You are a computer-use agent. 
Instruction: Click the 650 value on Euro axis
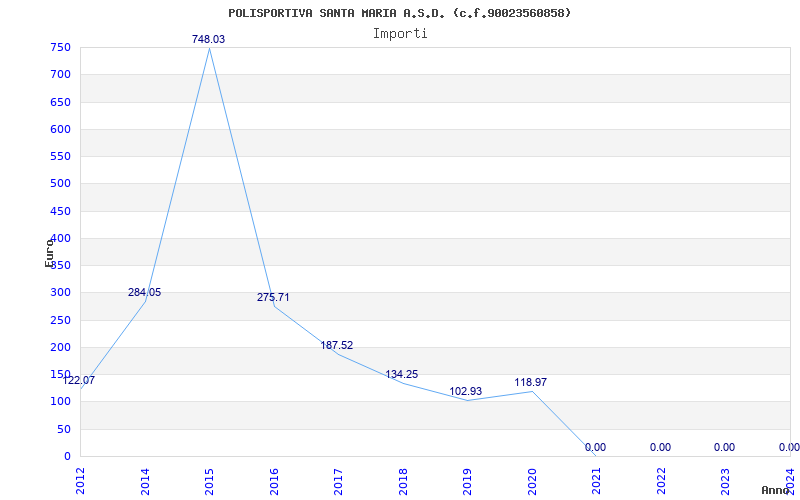[60, 102]
